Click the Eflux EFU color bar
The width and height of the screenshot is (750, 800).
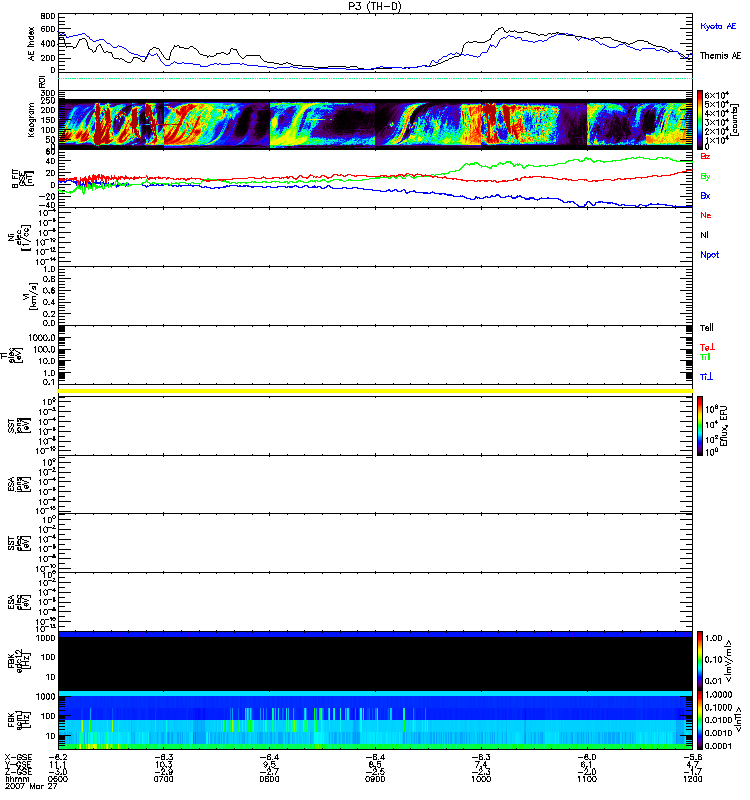point(699,426)
